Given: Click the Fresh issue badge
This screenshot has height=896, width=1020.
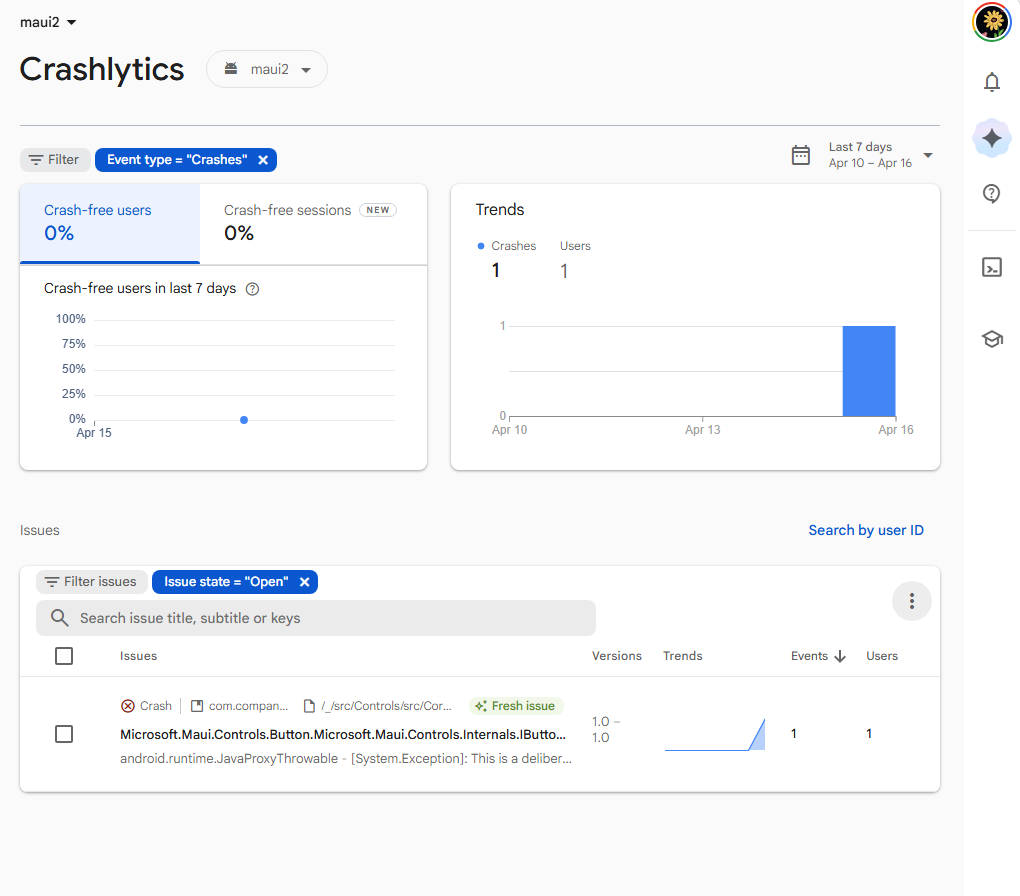Looking at the screenshot, I should [517, 706].
